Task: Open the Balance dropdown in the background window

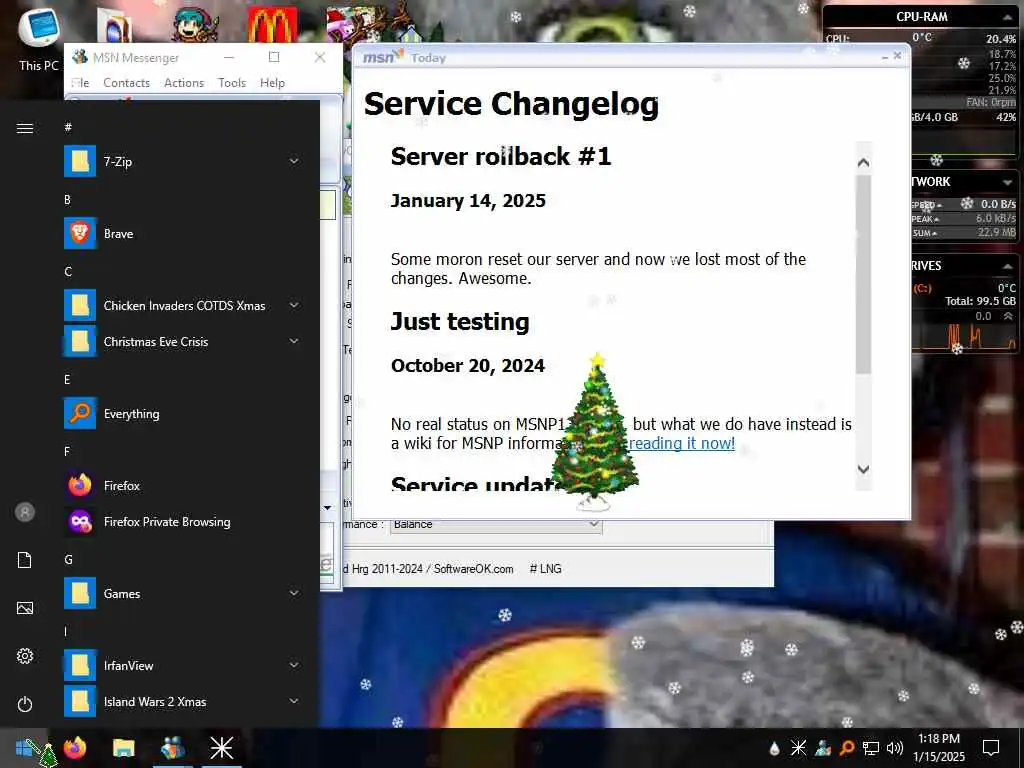Action: 496,524
